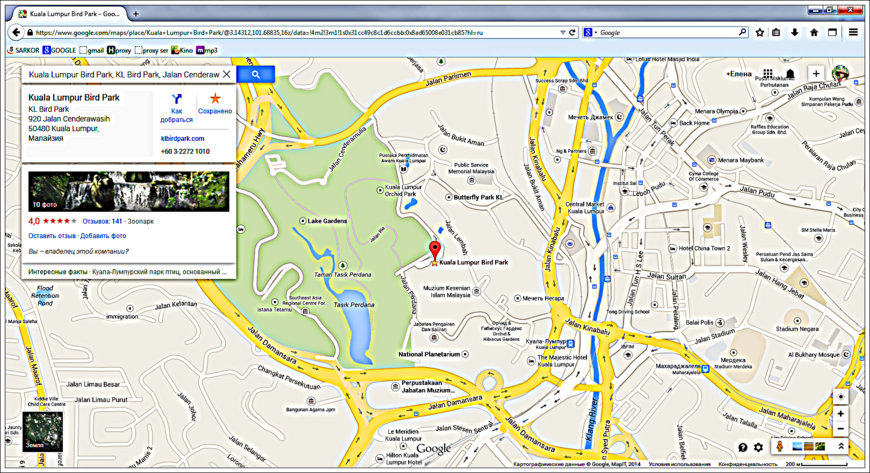870x473 pixels.
Task: Open the account profile avatar
Action: click(840, 74)
